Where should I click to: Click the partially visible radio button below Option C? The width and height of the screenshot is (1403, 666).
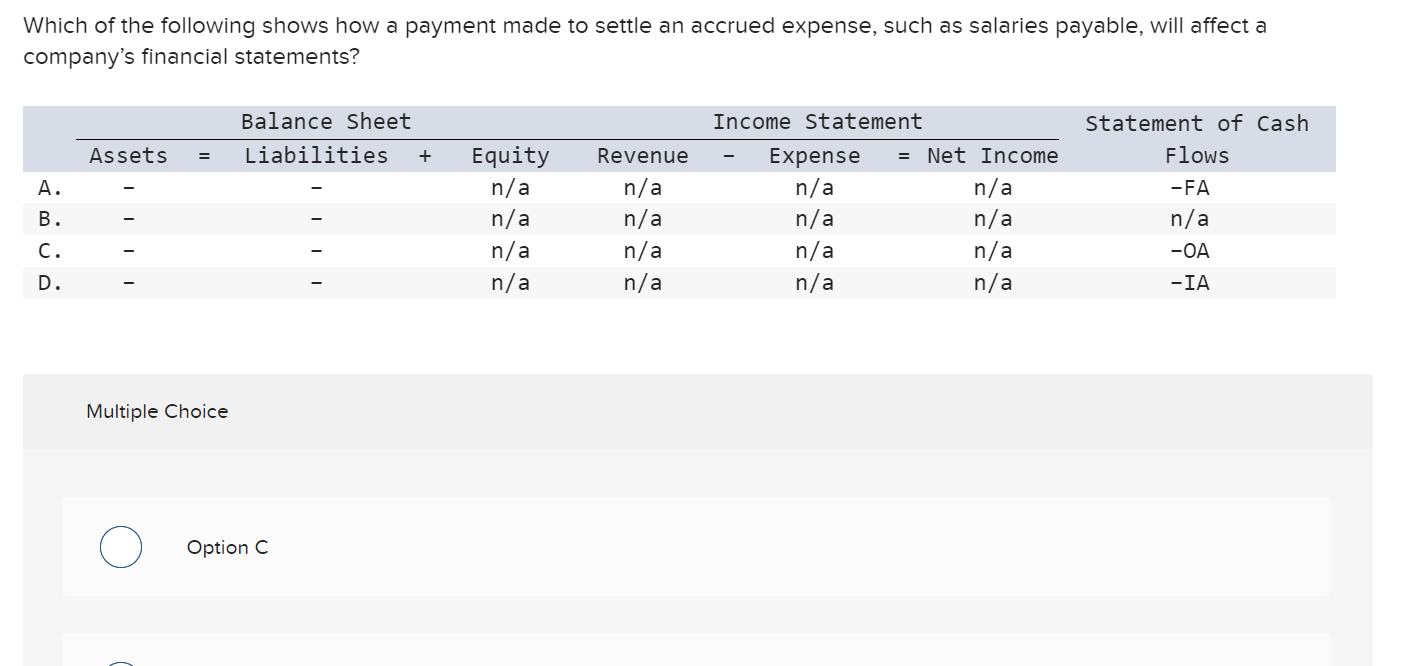pos(121,661)
